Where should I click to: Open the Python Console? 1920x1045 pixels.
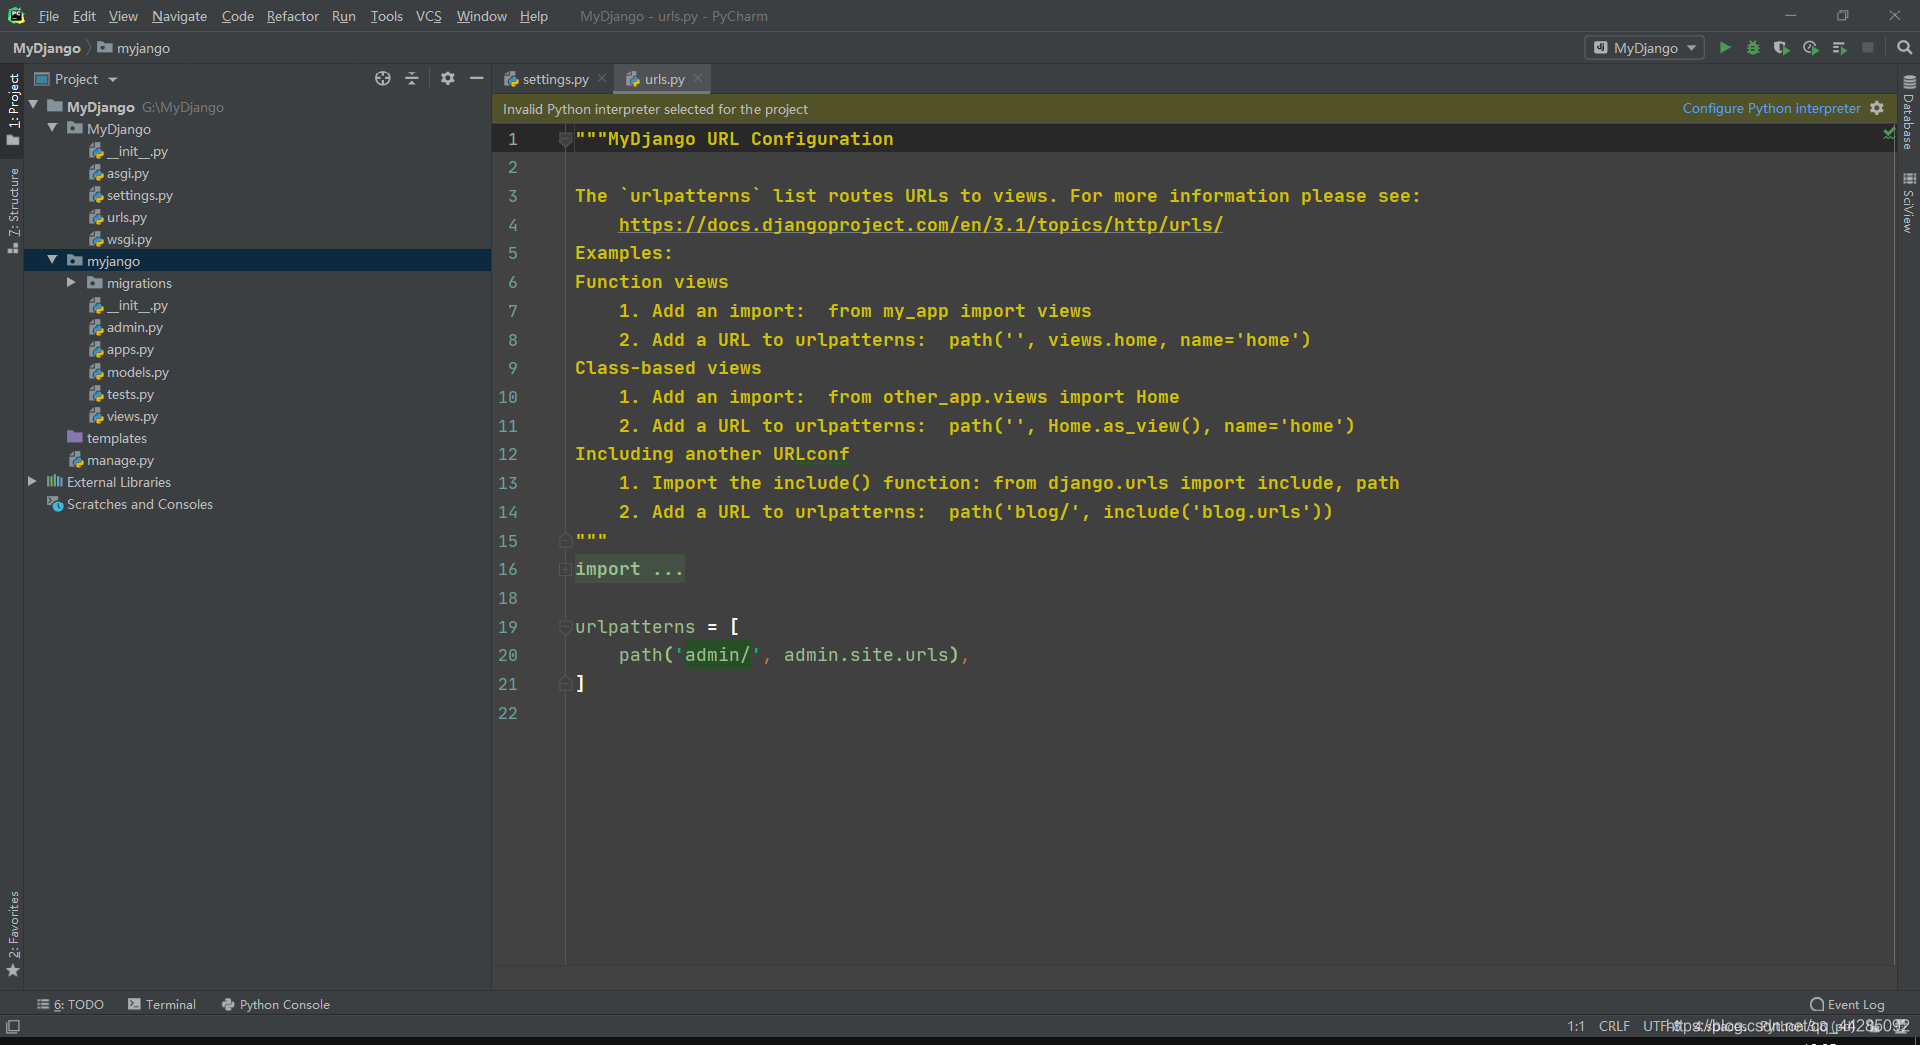pos(276,1005)
